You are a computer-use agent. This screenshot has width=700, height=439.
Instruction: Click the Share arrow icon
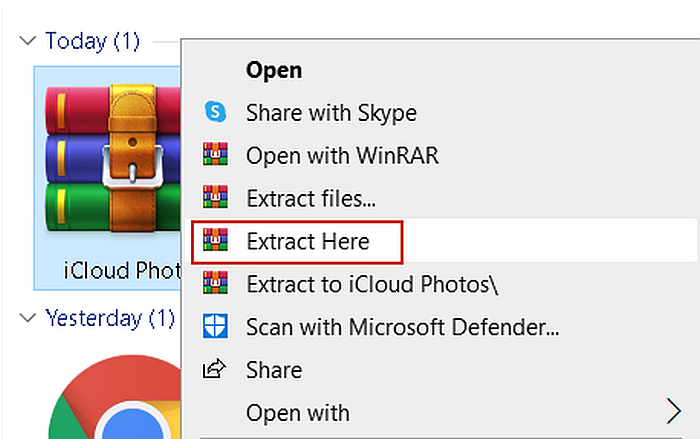coord(214,369)
